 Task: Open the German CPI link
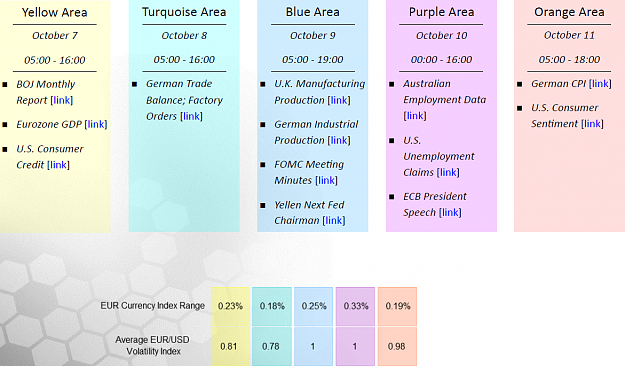pos(600,84)
